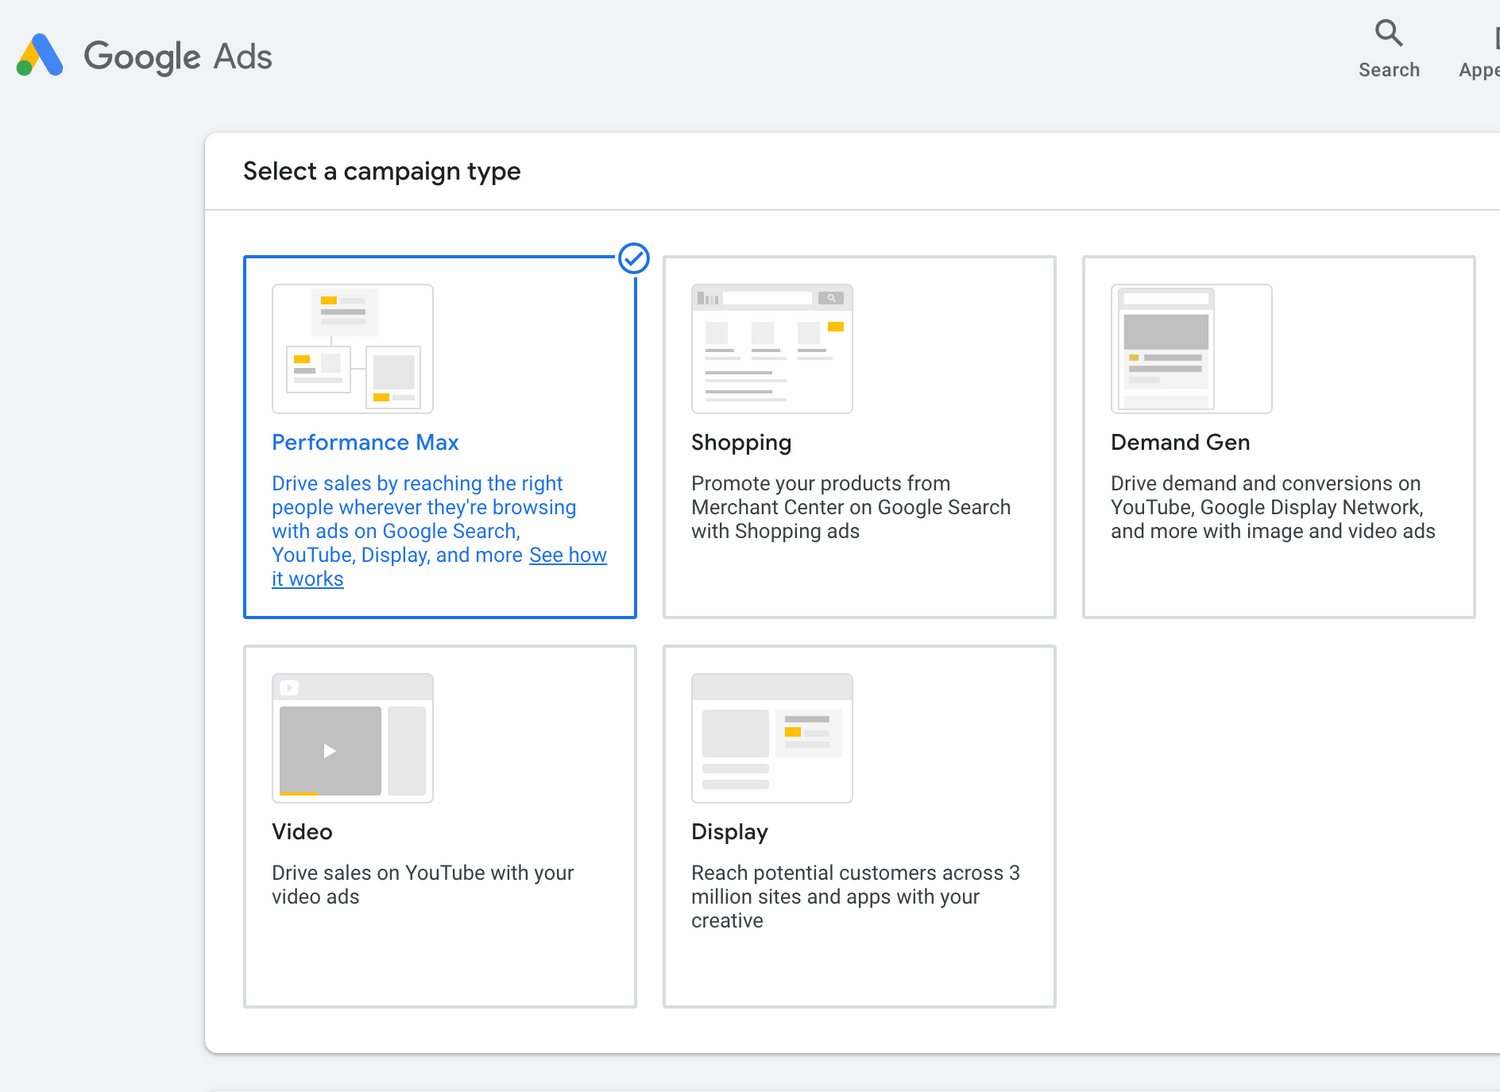Open Search with the magnifier icon

(1388, 33)
